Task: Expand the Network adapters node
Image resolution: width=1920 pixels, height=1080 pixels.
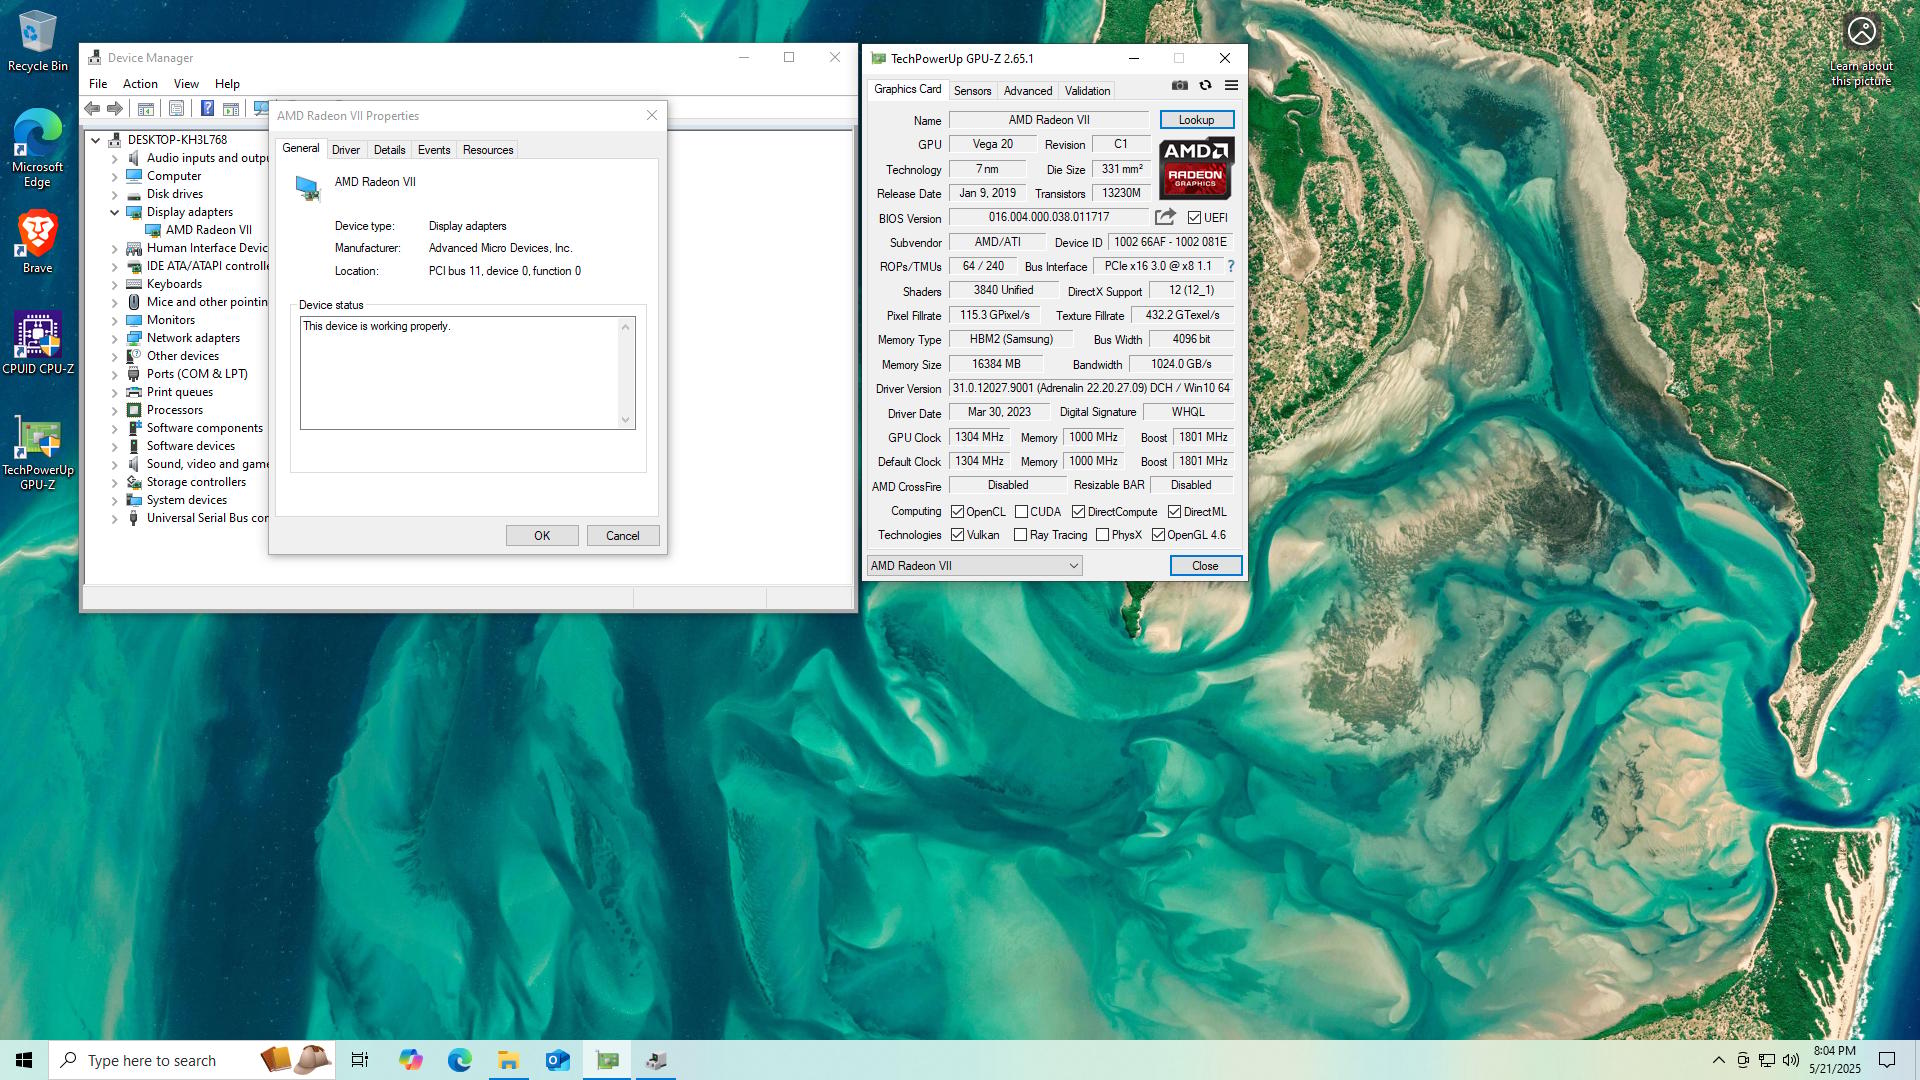Action: [114, 338]
